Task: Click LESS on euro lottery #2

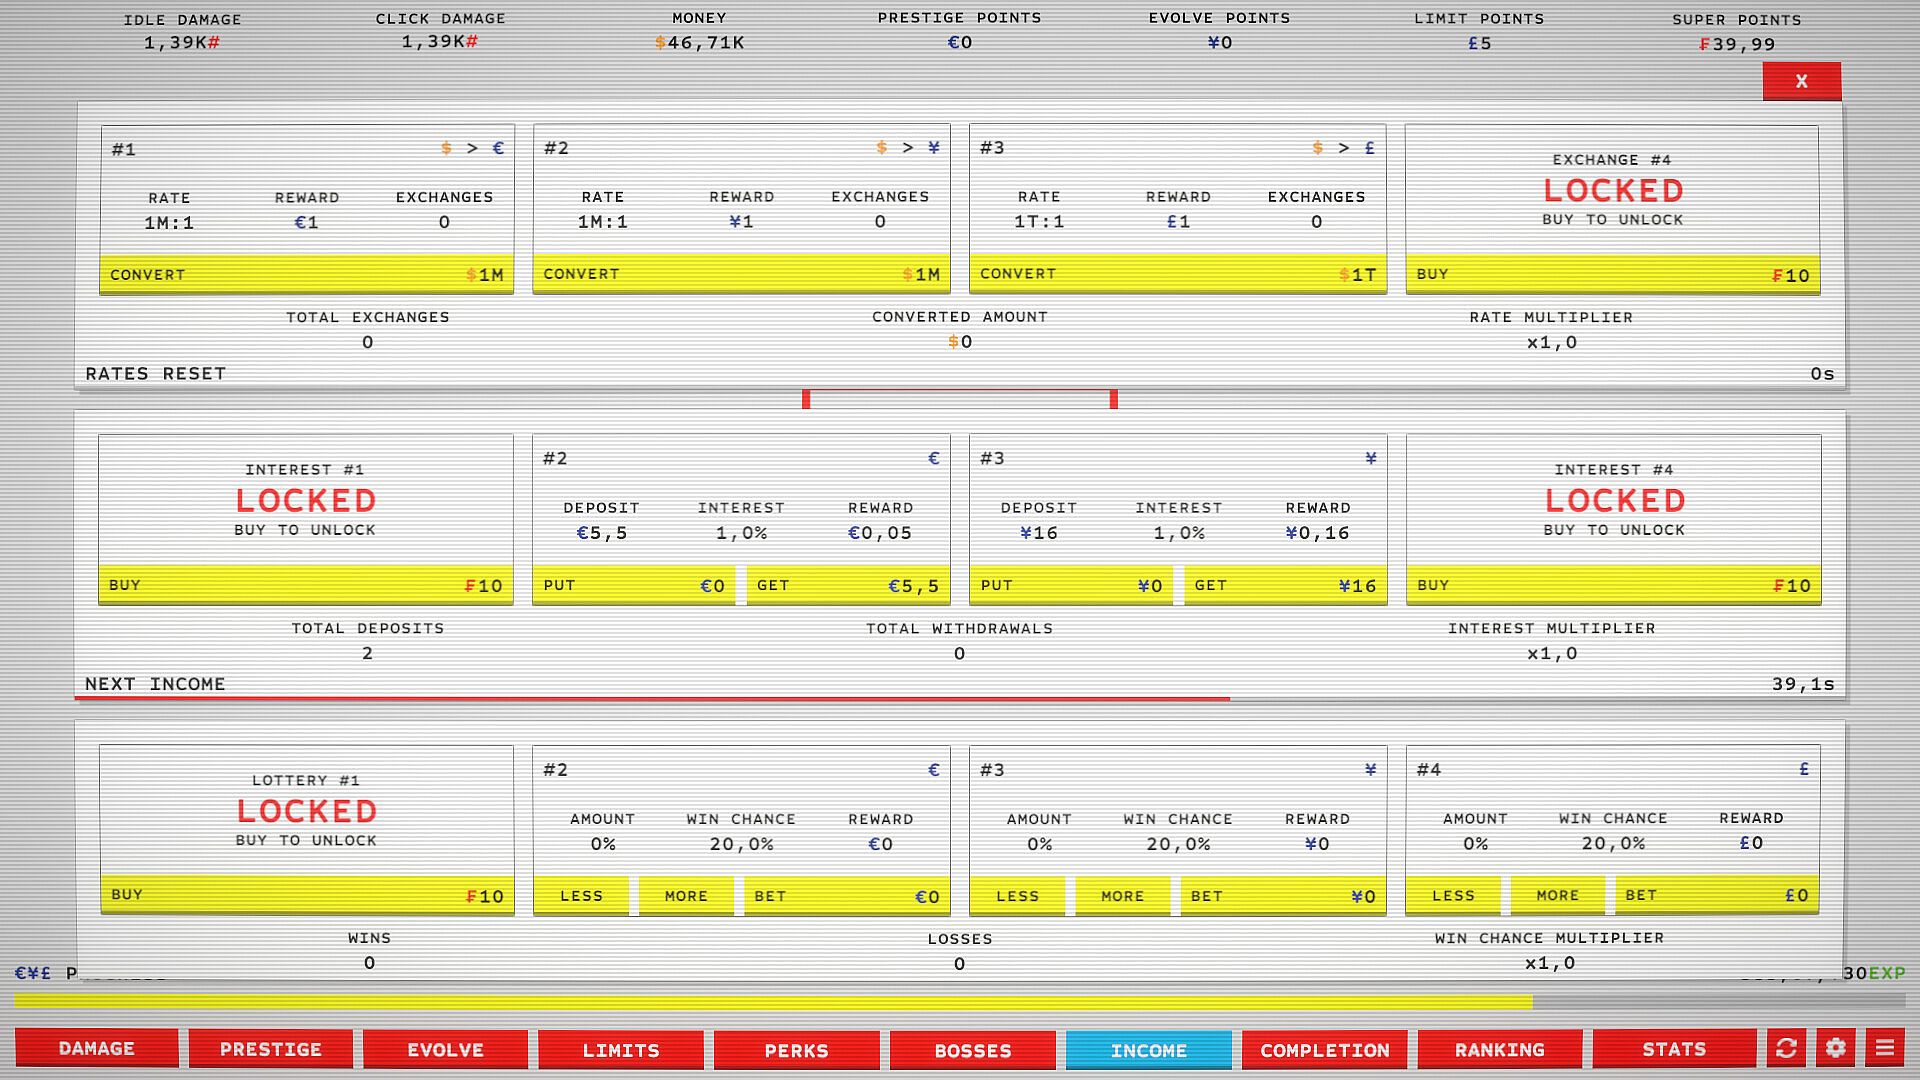Action: point(581,896)
